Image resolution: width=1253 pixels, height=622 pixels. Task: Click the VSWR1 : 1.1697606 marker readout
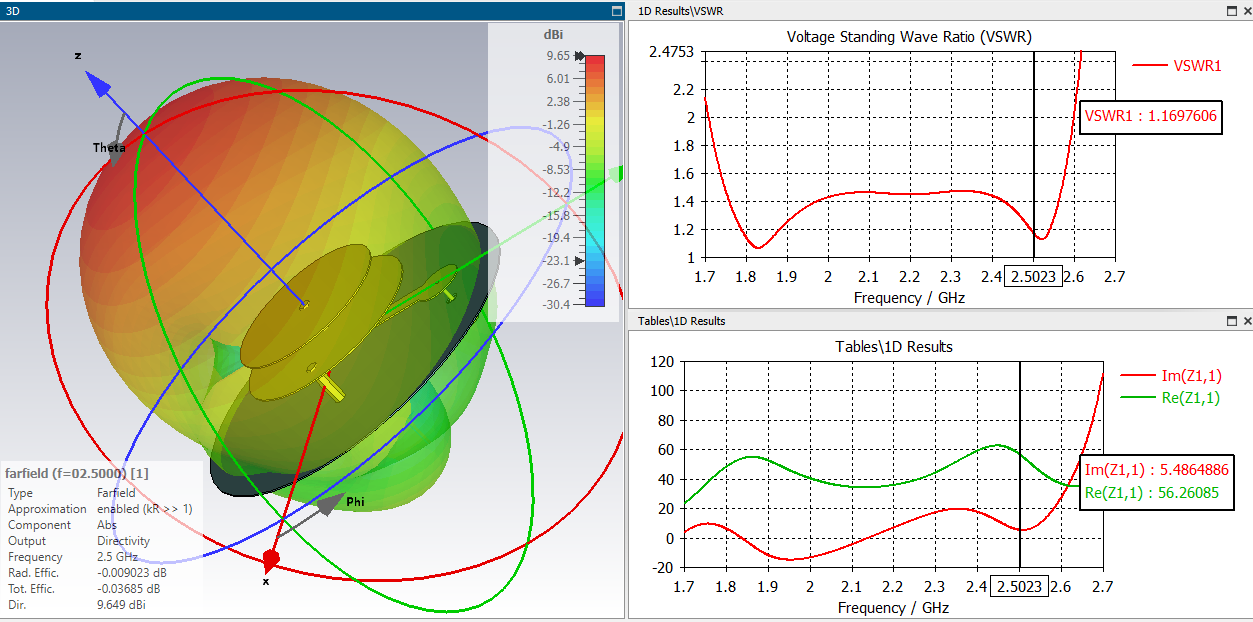tap(1151, 116)
